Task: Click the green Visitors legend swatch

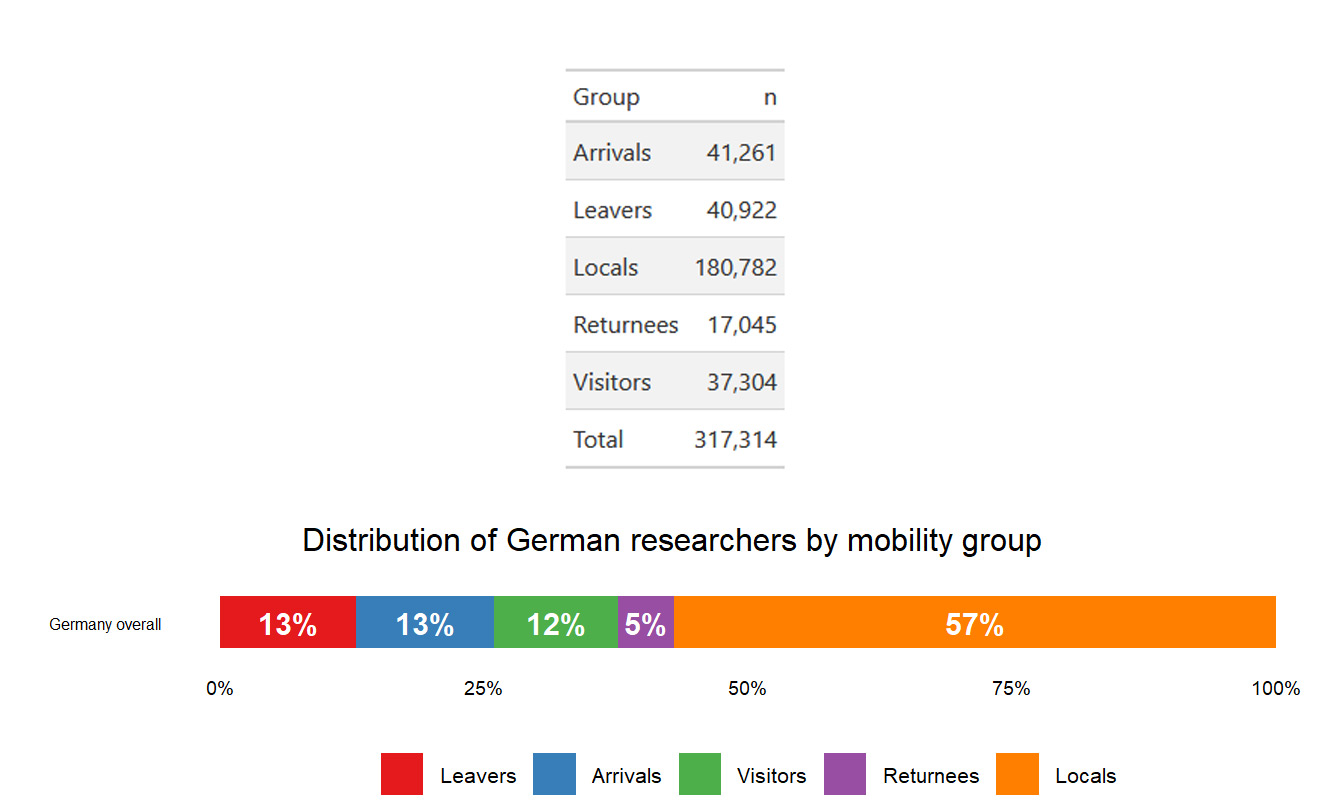Action: coord(700,775)
